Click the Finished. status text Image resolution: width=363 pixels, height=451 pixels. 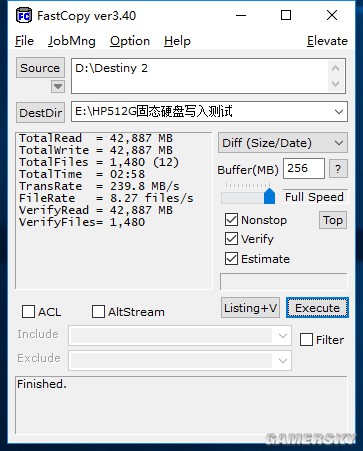coord(42,384)
